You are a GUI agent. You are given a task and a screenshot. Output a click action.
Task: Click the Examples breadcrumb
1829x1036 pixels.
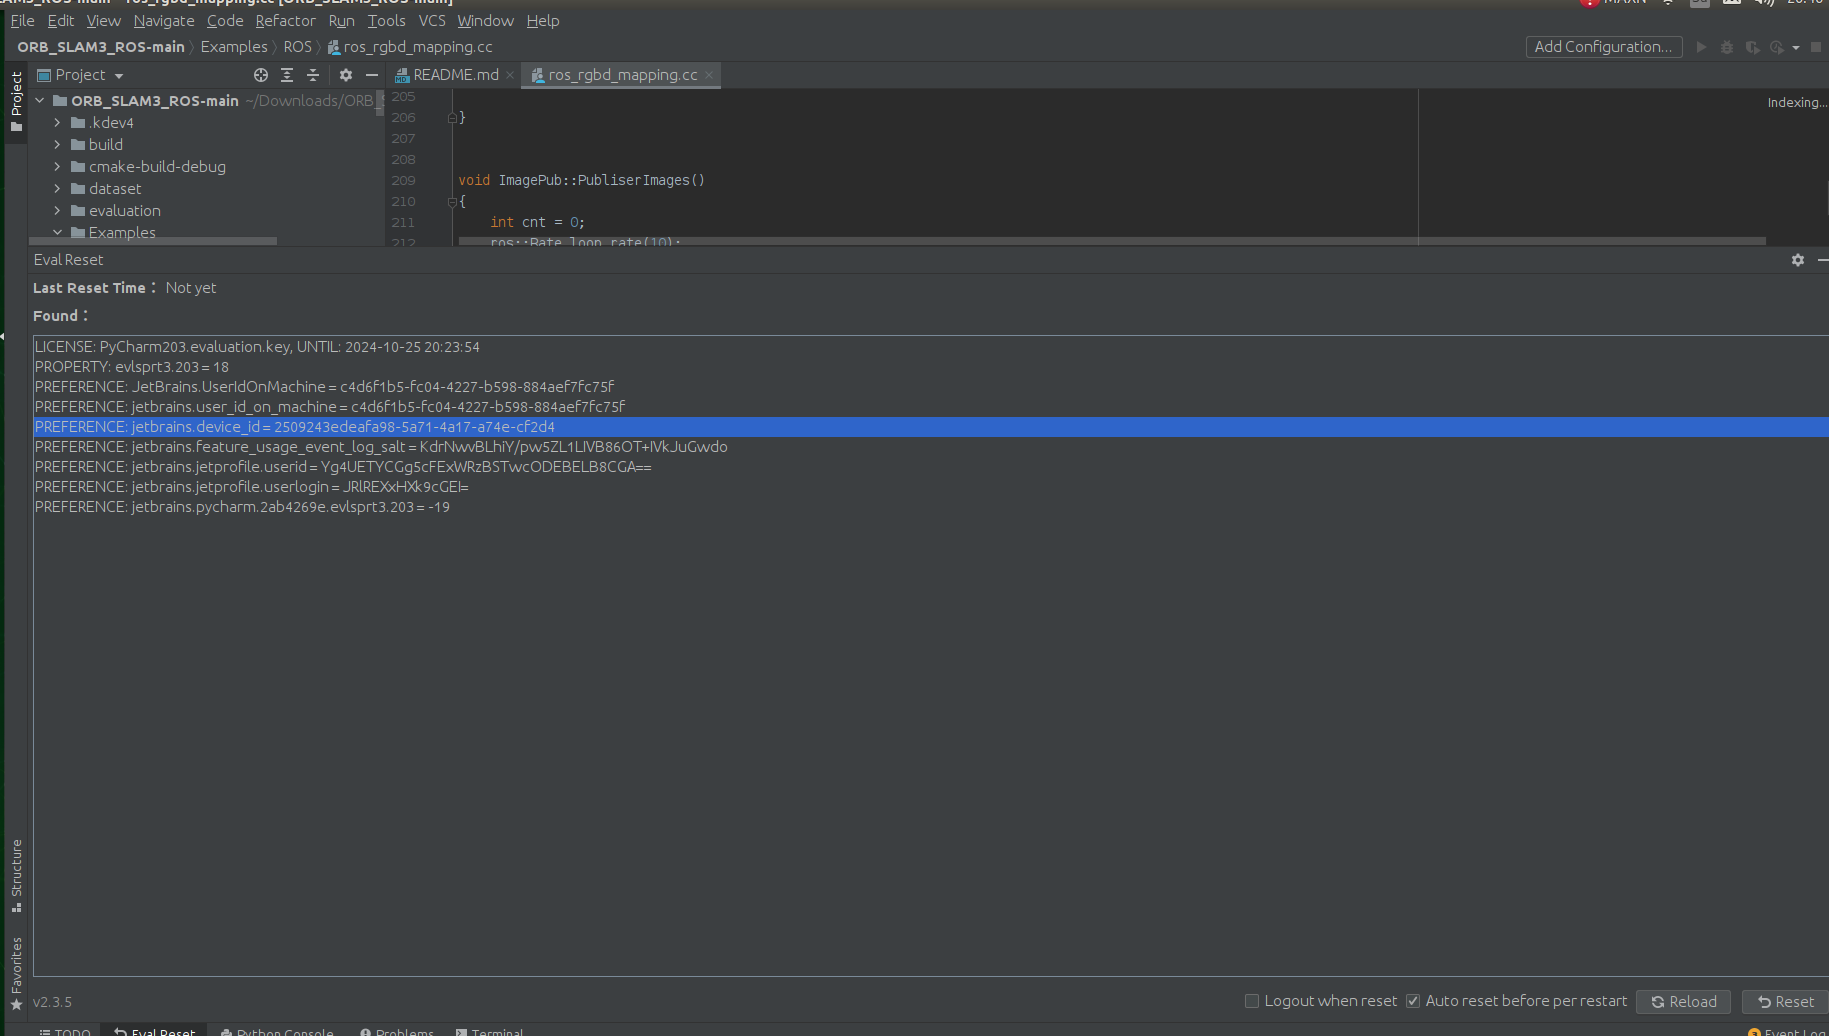234,47
